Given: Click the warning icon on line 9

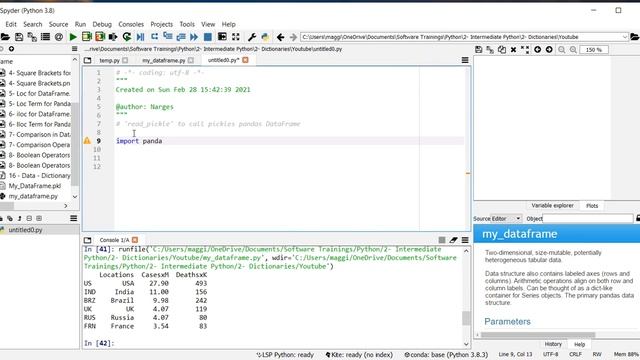Looking at the screenshot, I should click(x=87, y=141).
